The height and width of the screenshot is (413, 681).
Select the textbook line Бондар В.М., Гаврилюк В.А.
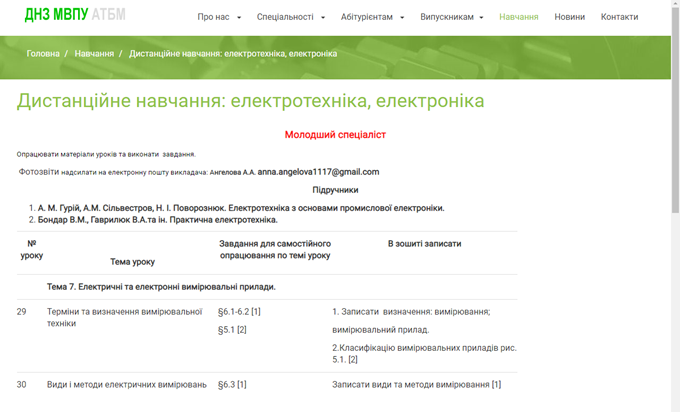[x=158, y=220]
